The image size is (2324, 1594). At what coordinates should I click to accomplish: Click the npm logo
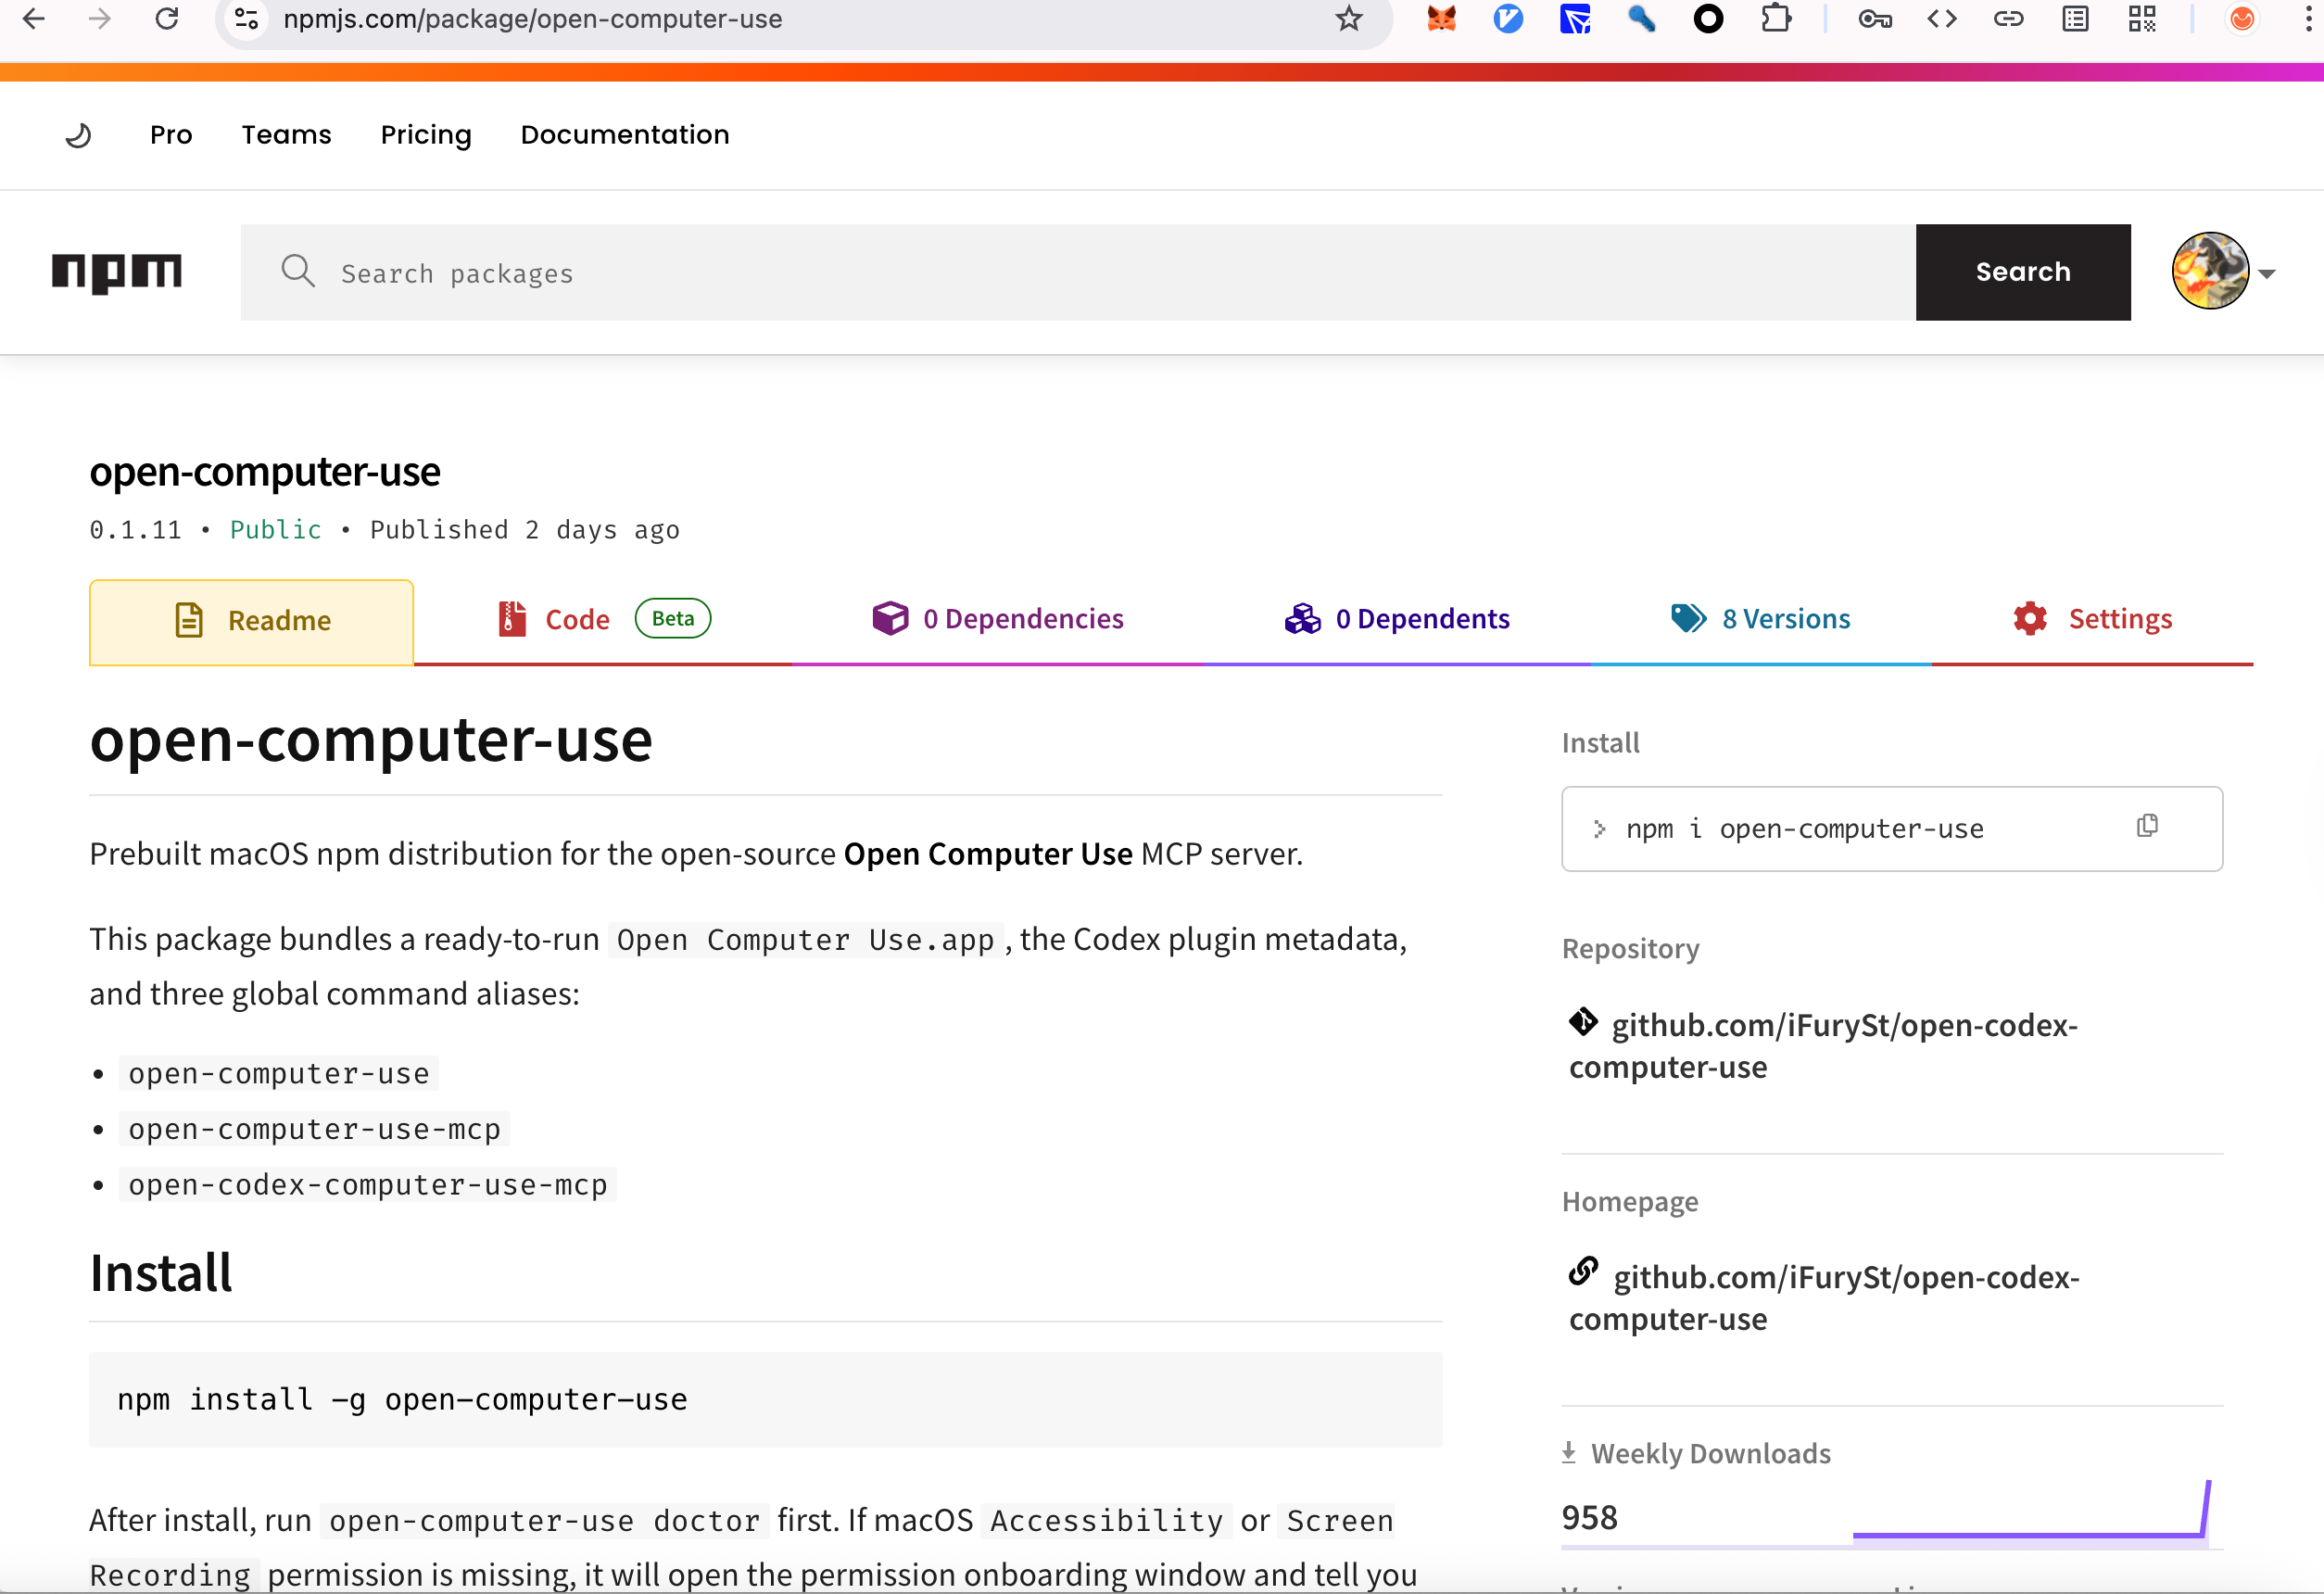pyautogui.click(x=116, y=273)
